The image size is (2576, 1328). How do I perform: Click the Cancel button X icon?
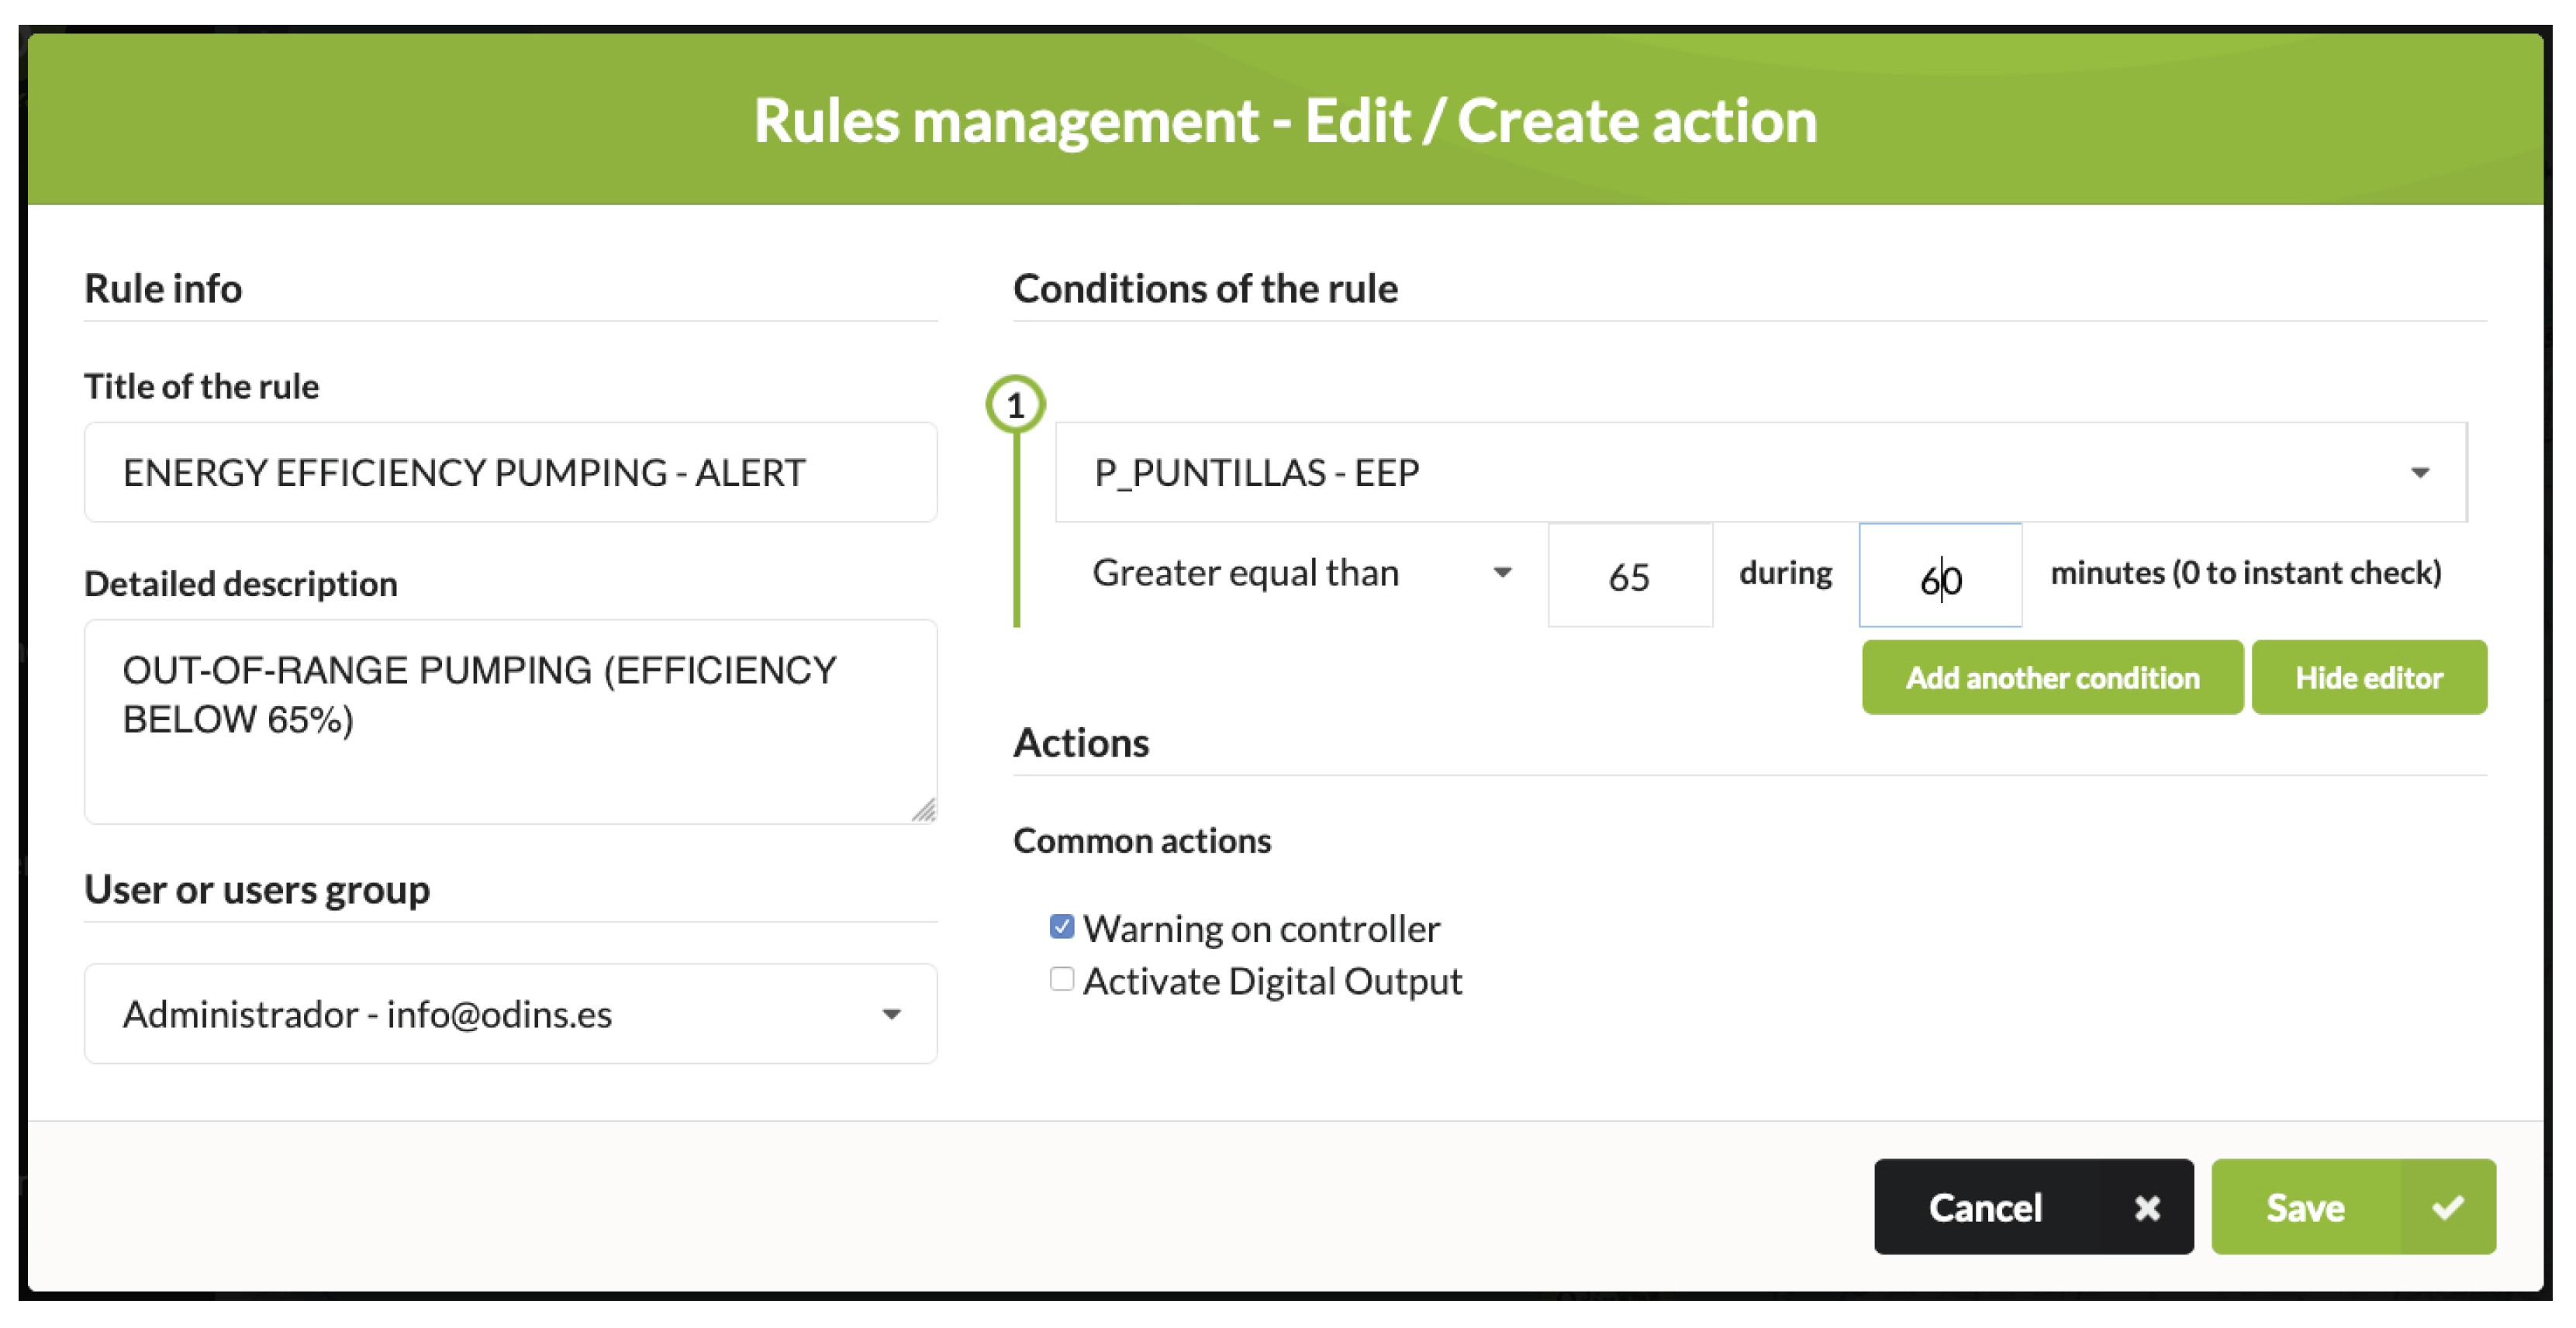coord(2146,1208)
